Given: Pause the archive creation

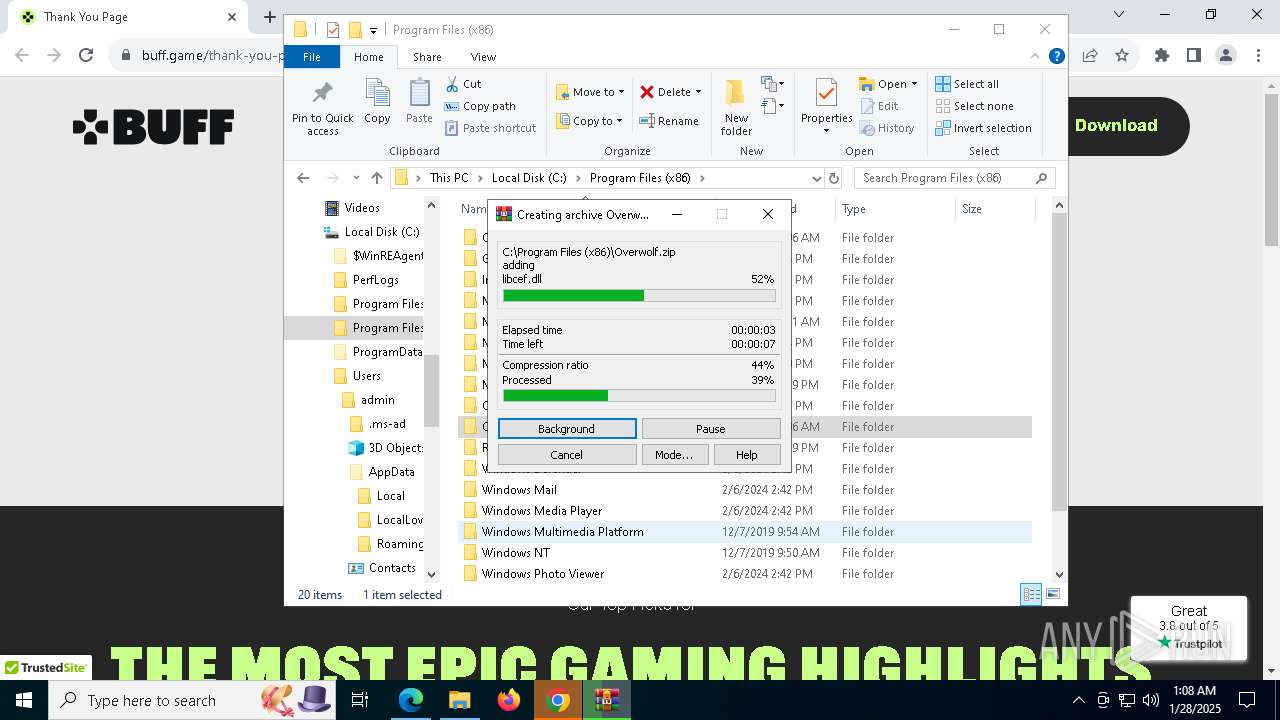Looking at the screenshot, I should coord(711,429).
